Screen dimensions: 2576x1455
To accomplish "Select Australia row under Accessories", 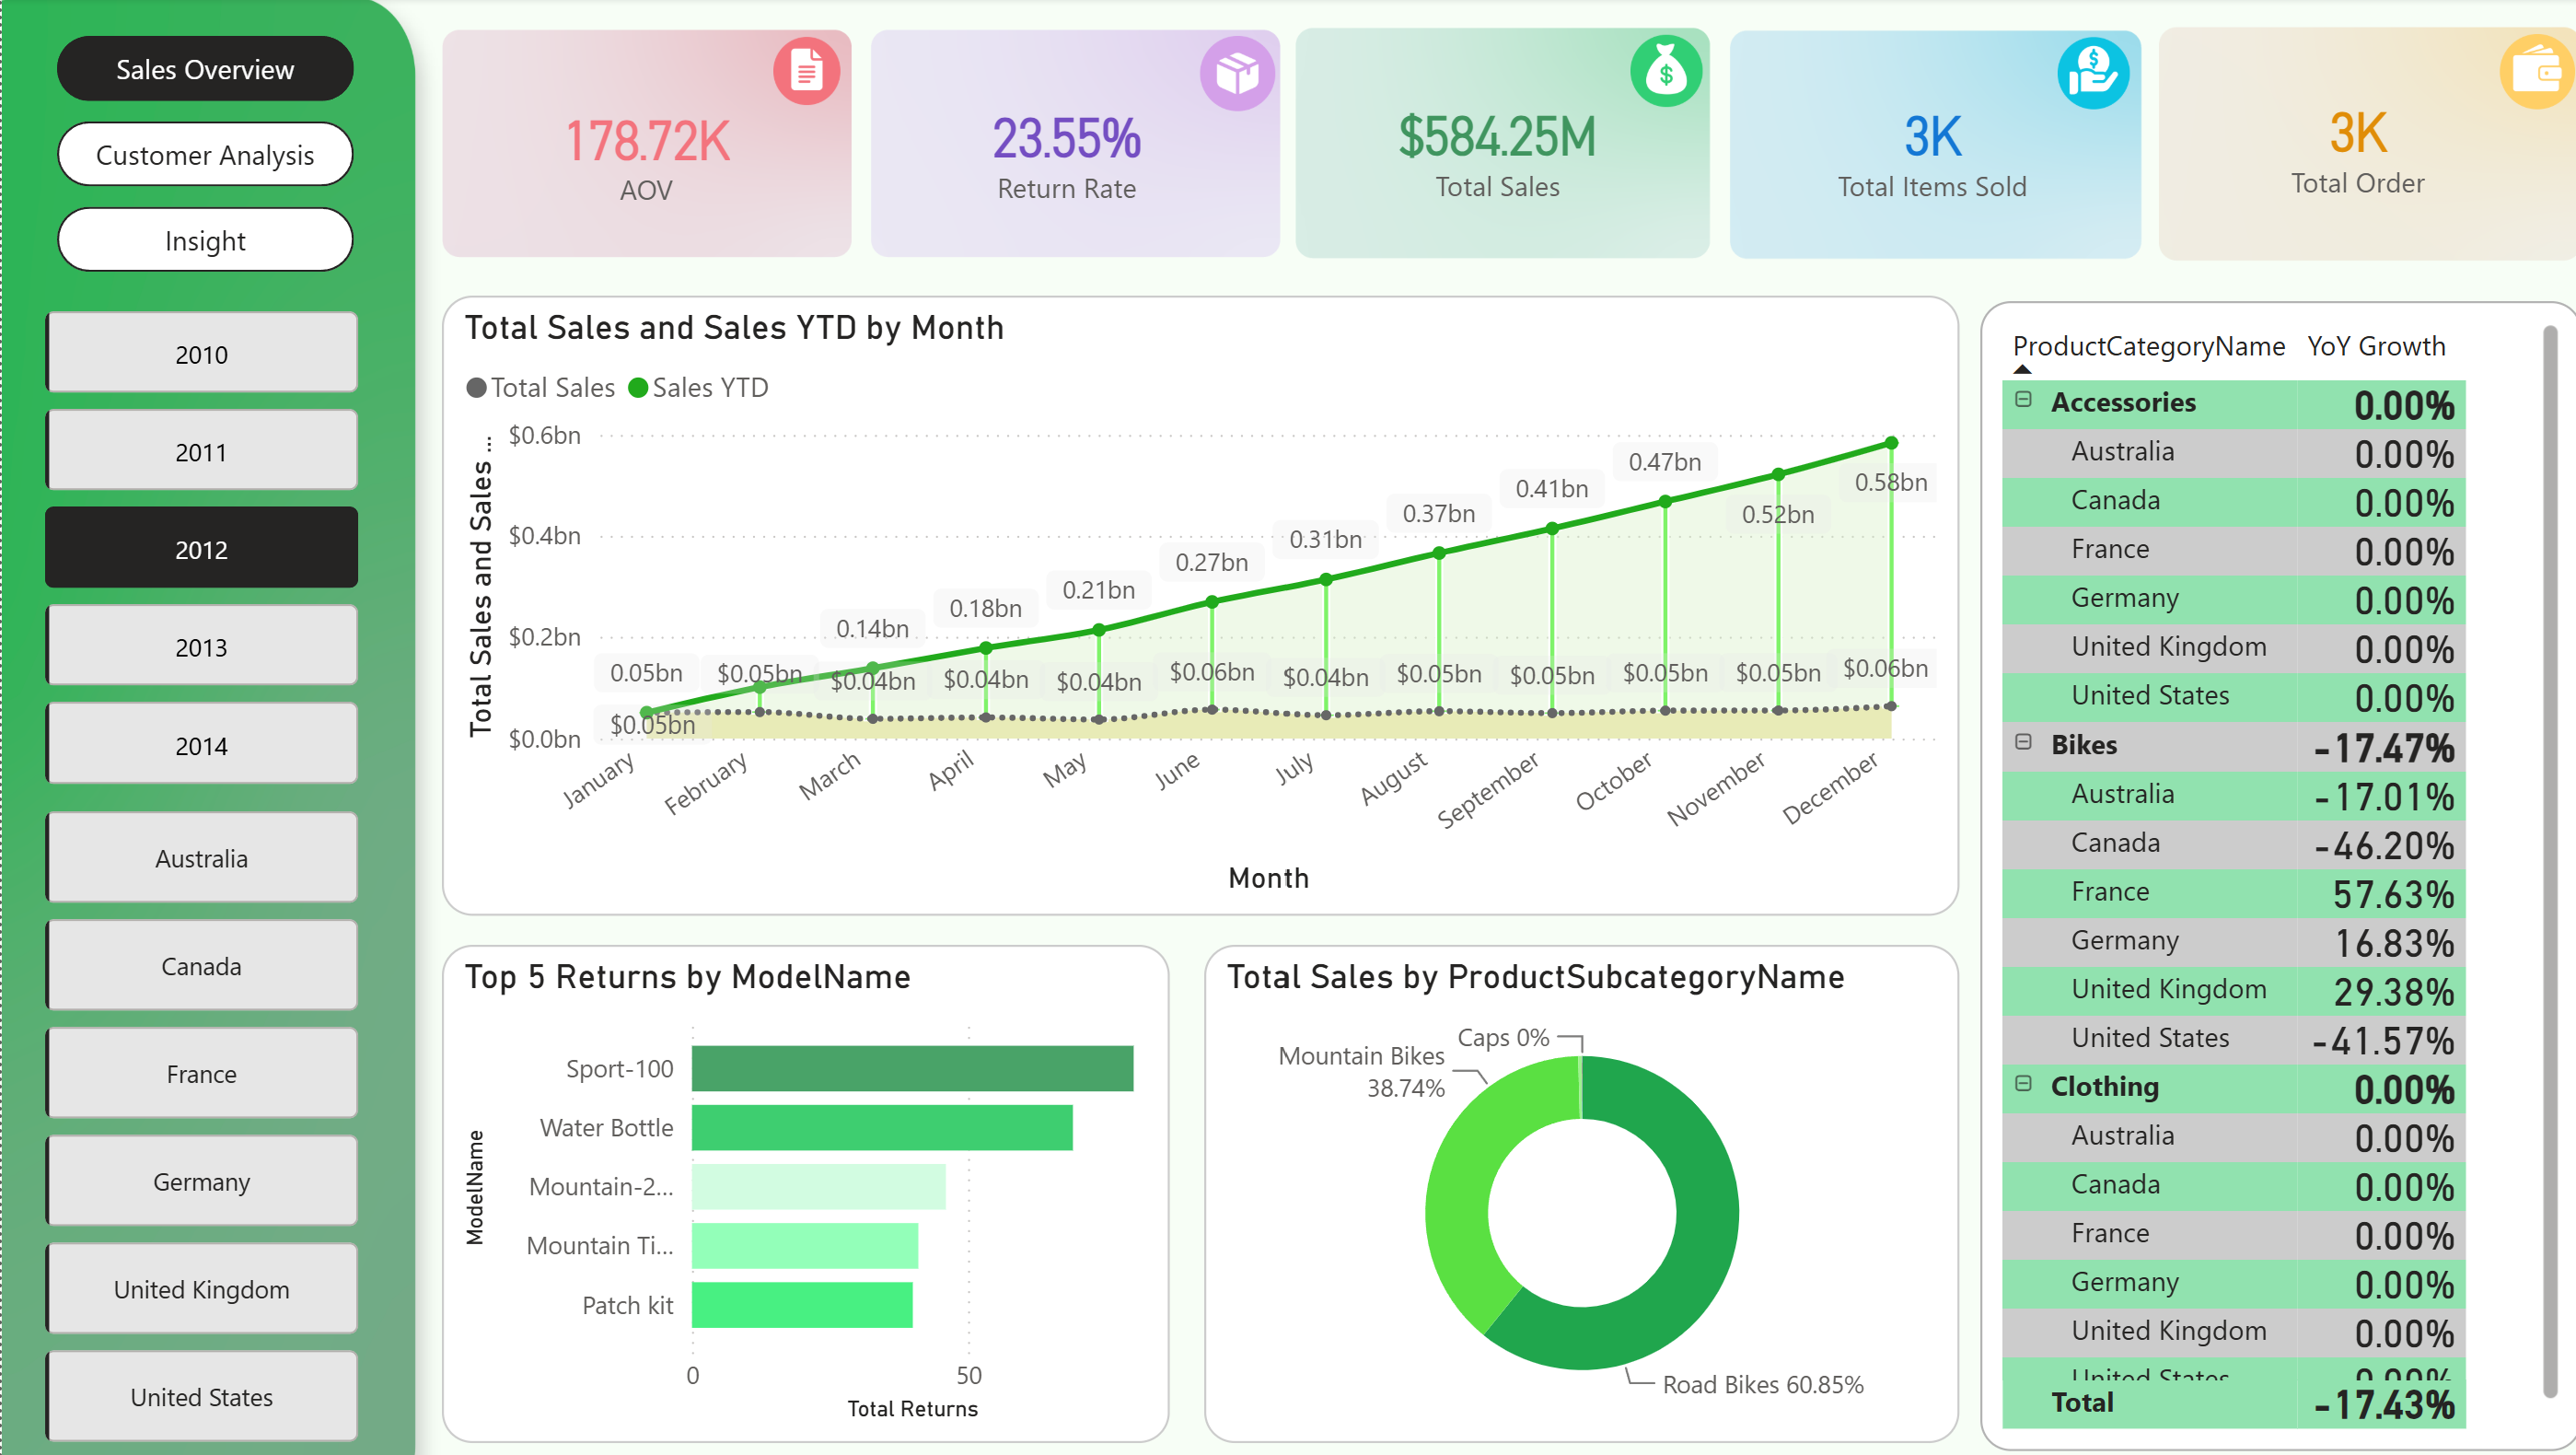I will [2233, 452].
